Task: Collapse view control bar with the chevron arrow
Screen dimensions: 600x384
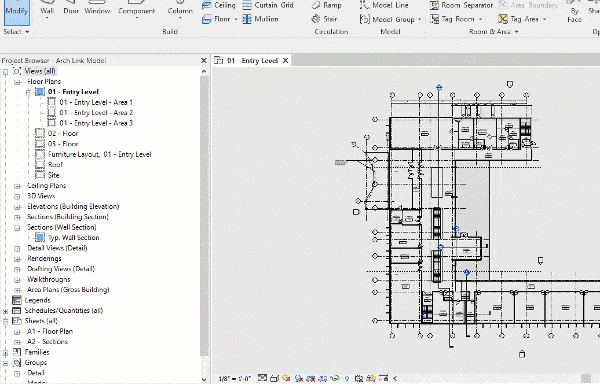Action: pyautogui.click(x=395, y=379)
